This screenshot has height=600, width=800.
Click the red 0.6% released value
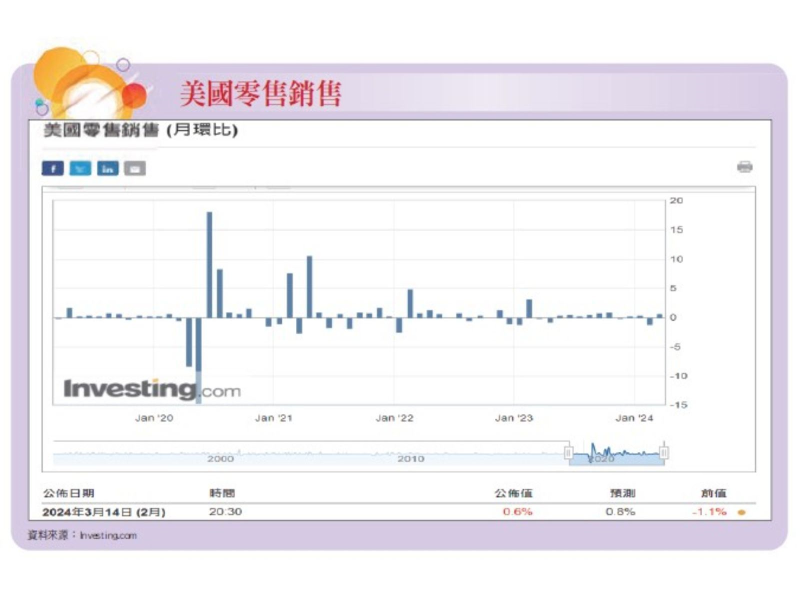[x=517, y=512]
